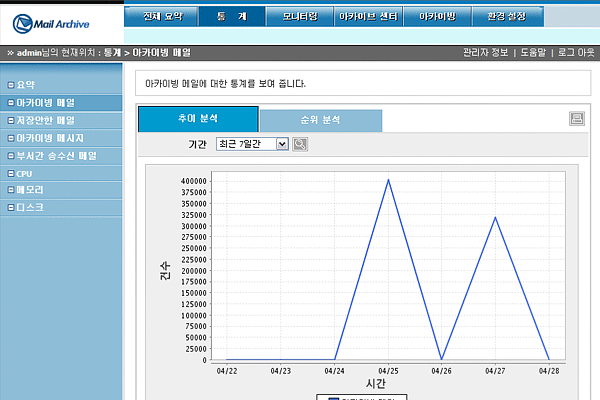Viewport: 600px width, 400px height.
Task: Click the bullet icon beside CPU
Action: [x=11, y=174]
